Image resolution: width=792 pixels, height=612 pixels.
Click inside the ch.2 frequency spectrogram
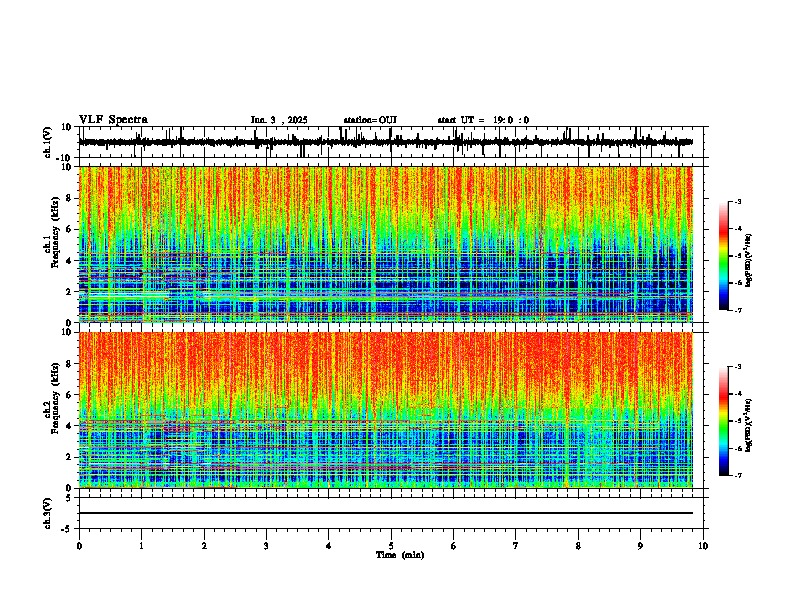point(386,410)
